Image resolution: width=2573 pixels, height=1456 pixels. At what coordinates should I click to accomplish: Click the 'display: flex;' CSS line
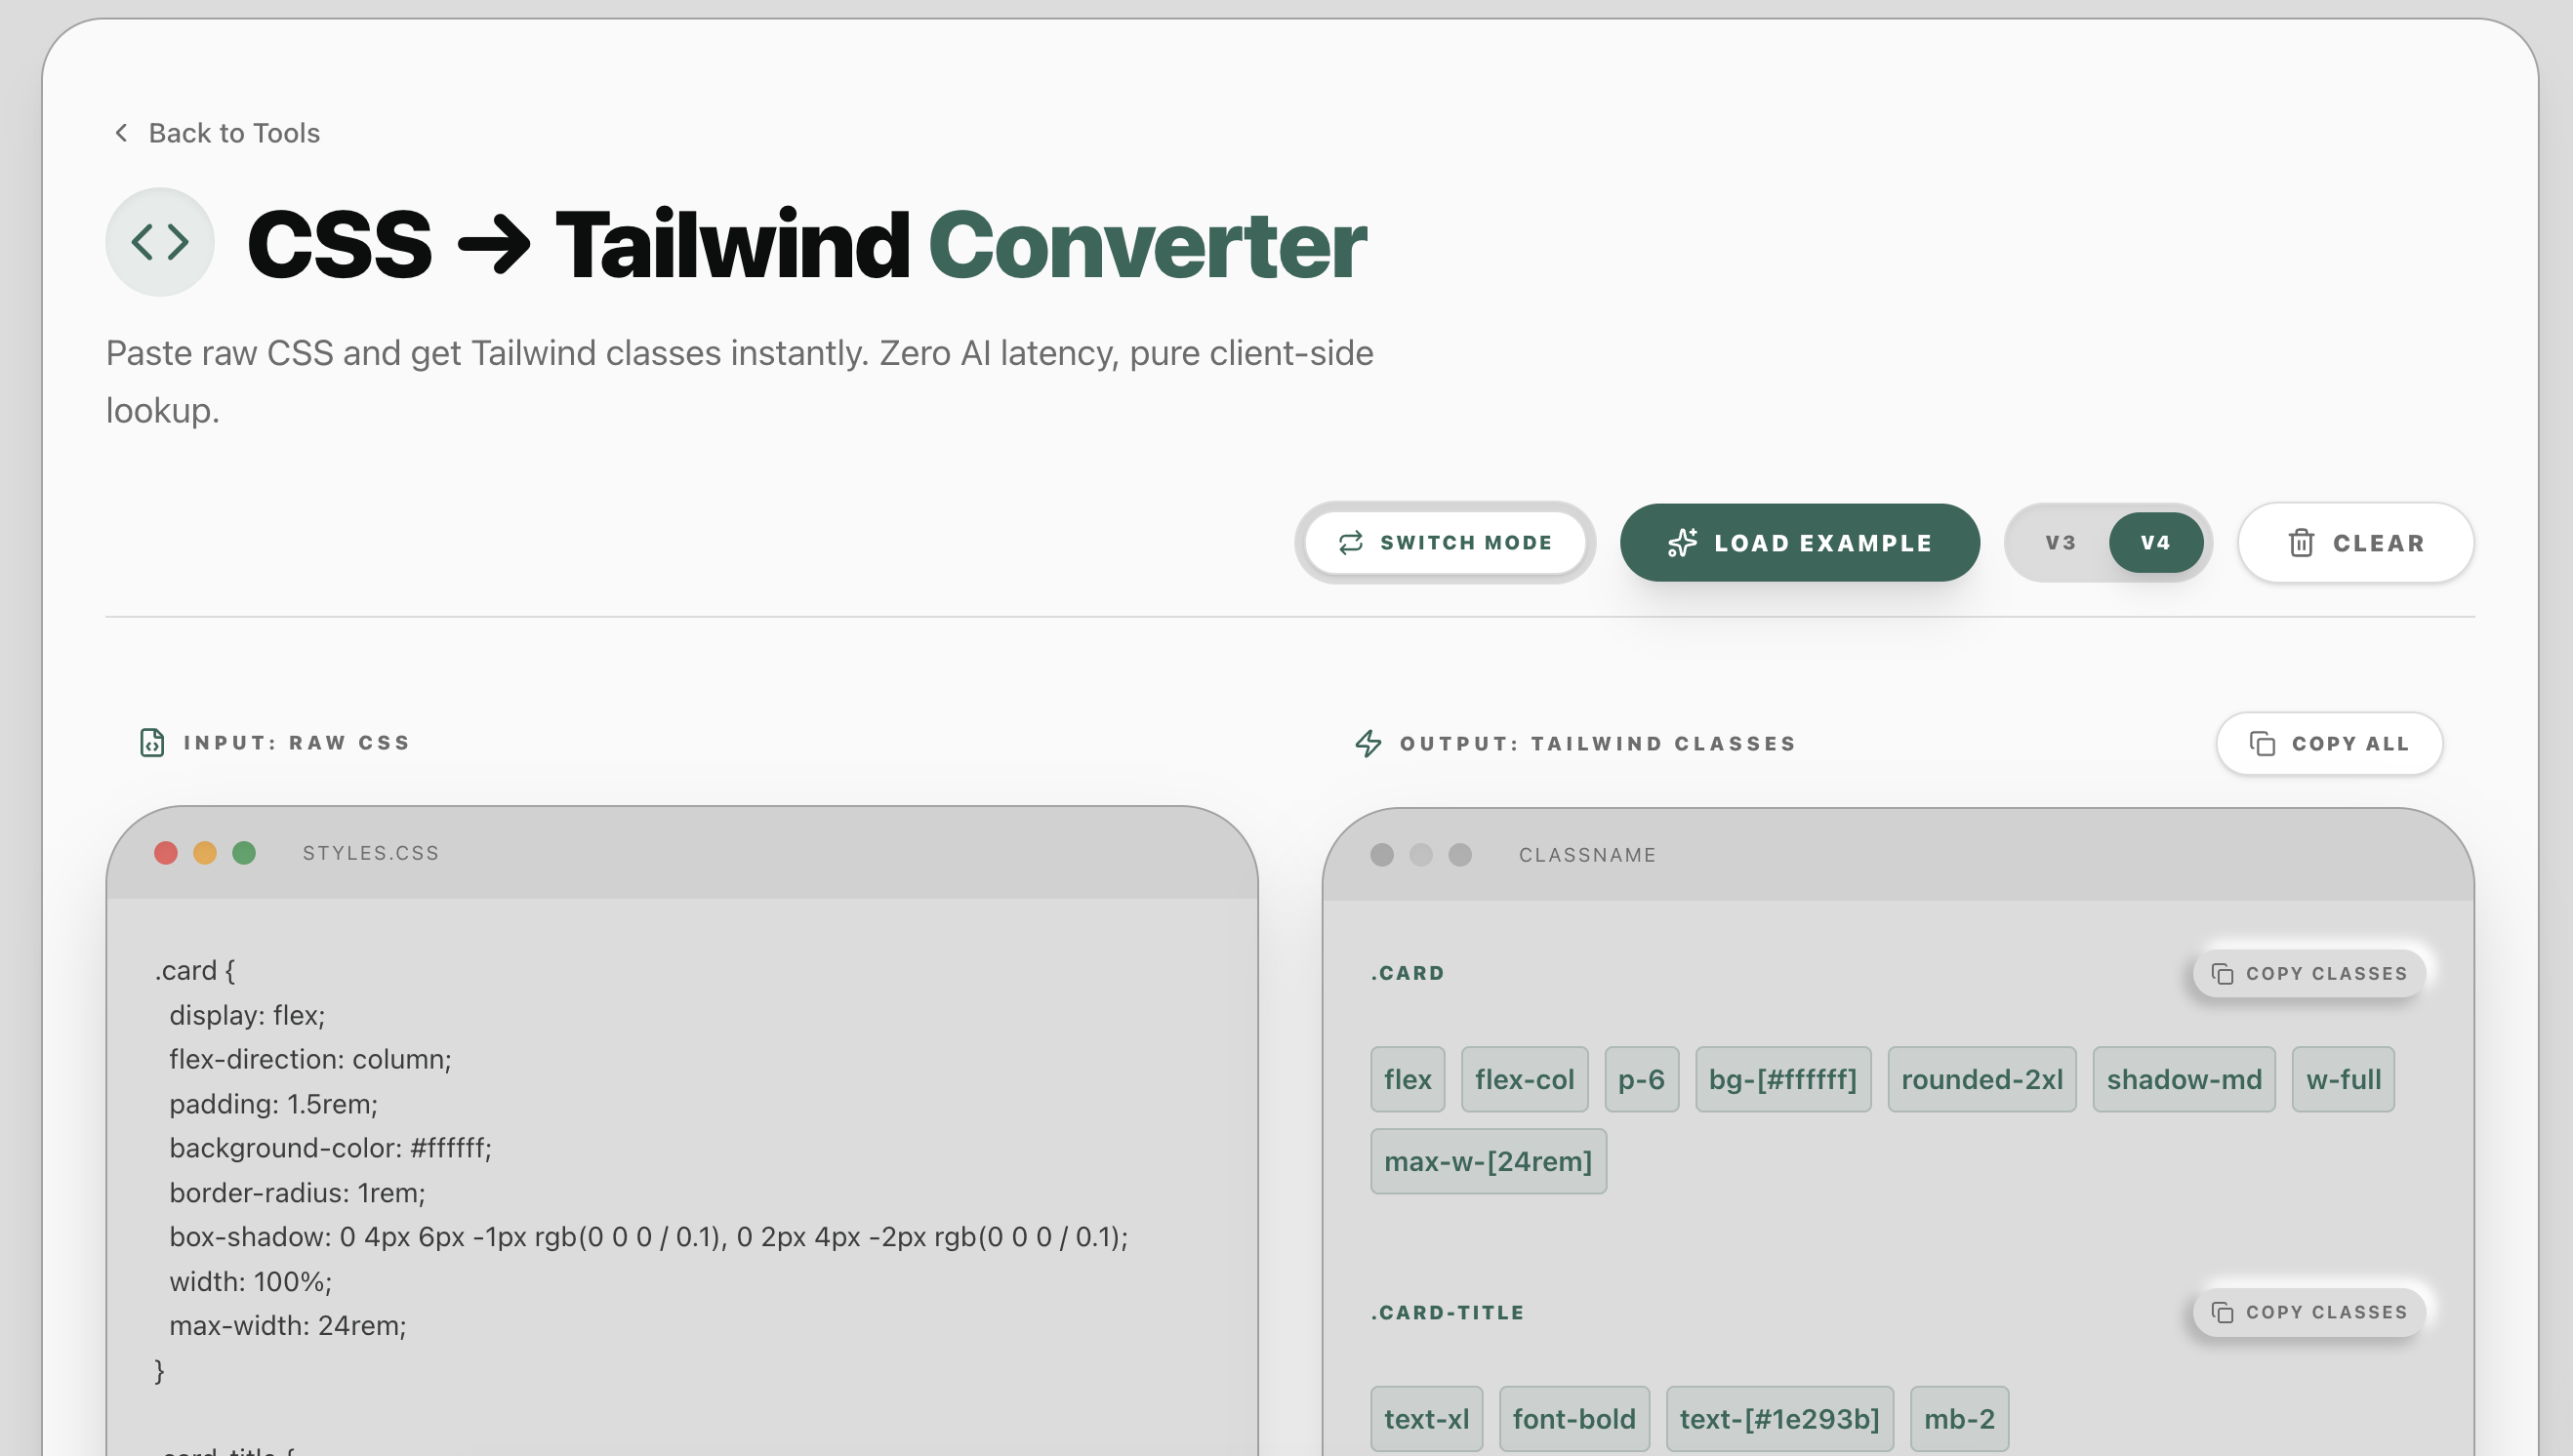(x=247, y=1016)
